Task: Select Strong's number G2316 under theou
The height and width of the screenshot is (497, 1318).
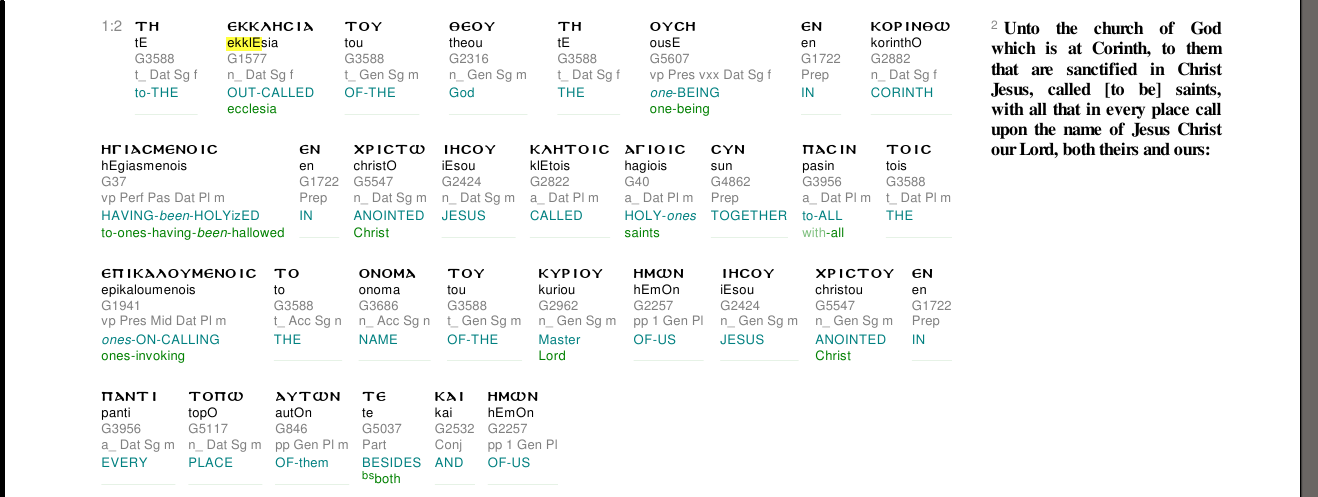Action: (x=467, y=59)
